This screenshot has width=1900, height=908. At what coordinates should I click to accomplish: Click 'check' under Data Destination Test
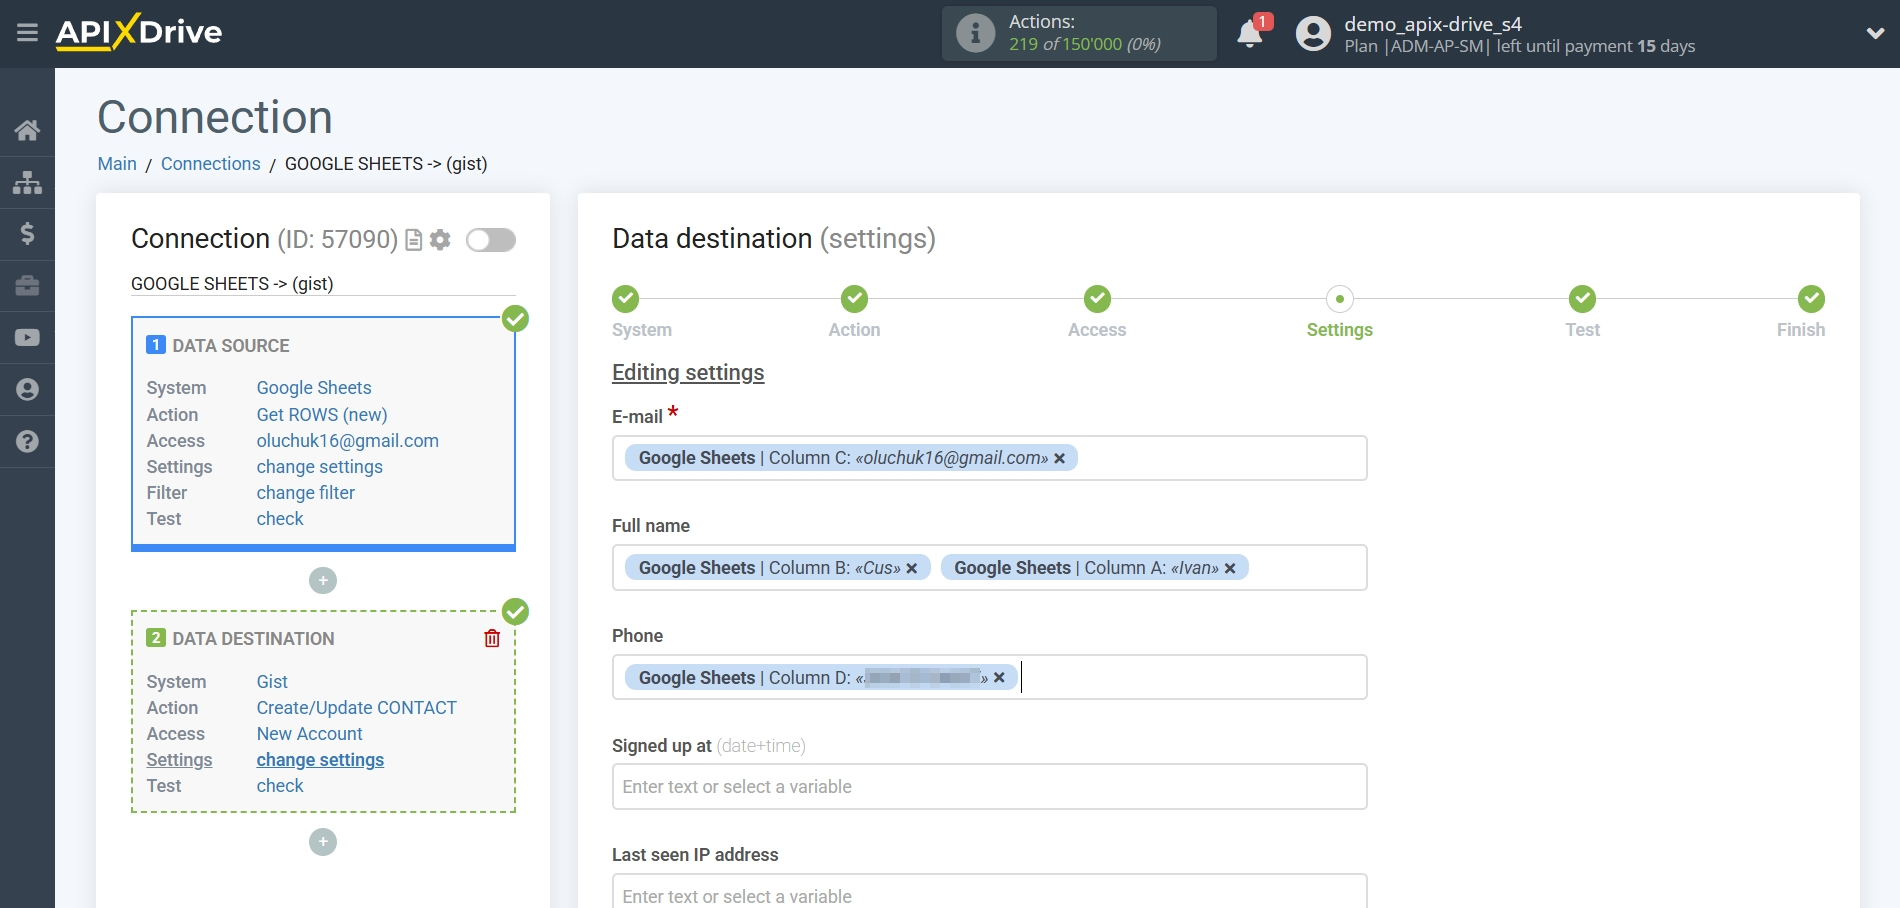pos(280,786)
